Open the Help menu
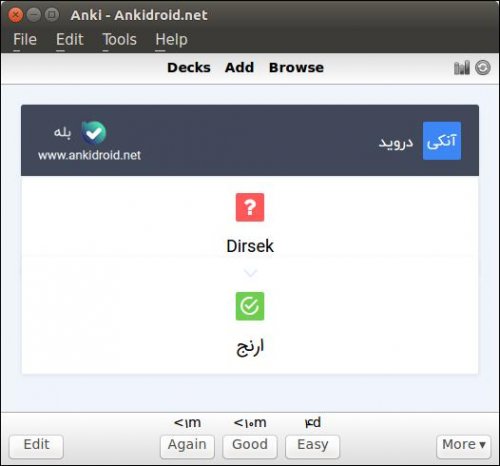This screenshot has width=500, height=466. point(171,40)
